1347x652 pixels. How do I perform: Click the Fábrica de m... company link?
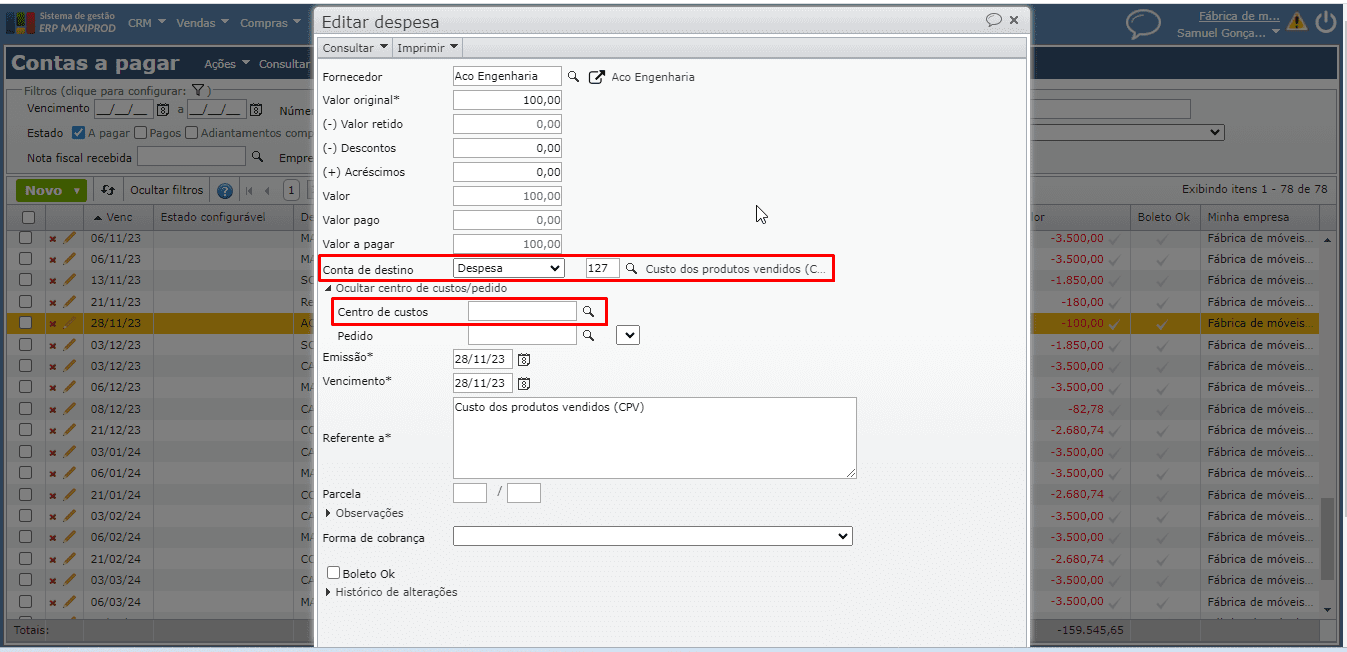click(x=1239, y=16)
